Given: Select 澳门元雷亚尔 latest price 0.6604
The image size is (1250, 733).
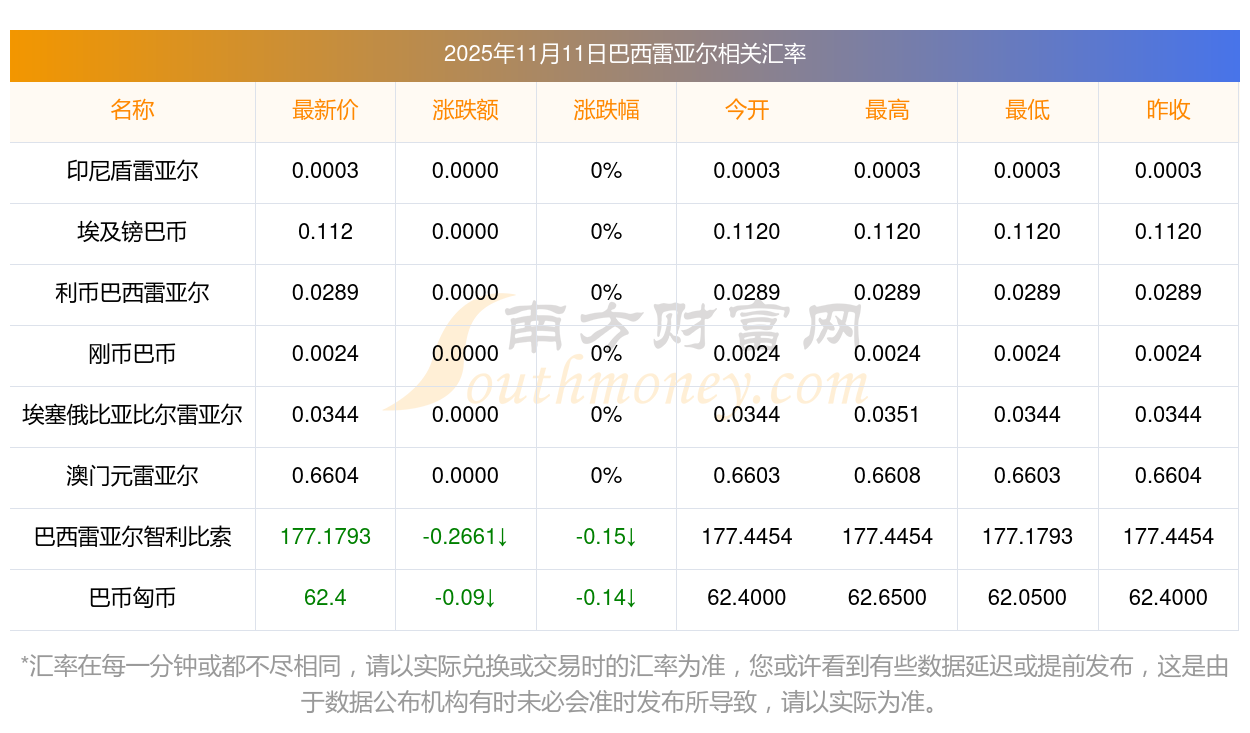Looking at the screenshot, I should click(x=325, y=476).
